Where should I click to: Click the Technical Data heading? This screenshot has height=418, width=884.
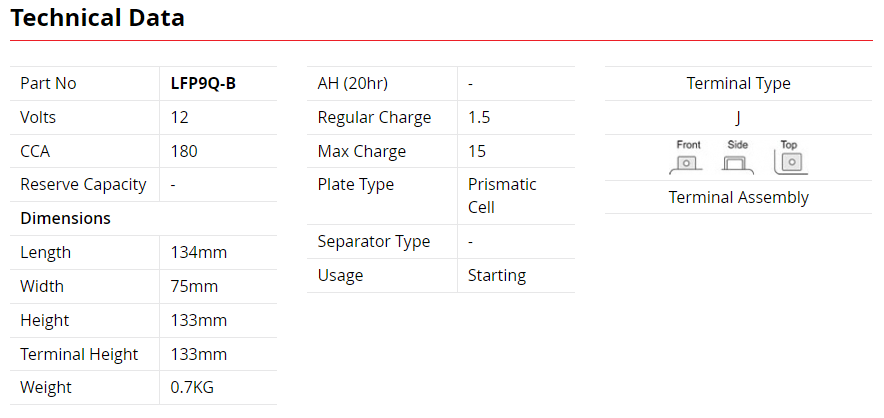click(x=97, y=18)
